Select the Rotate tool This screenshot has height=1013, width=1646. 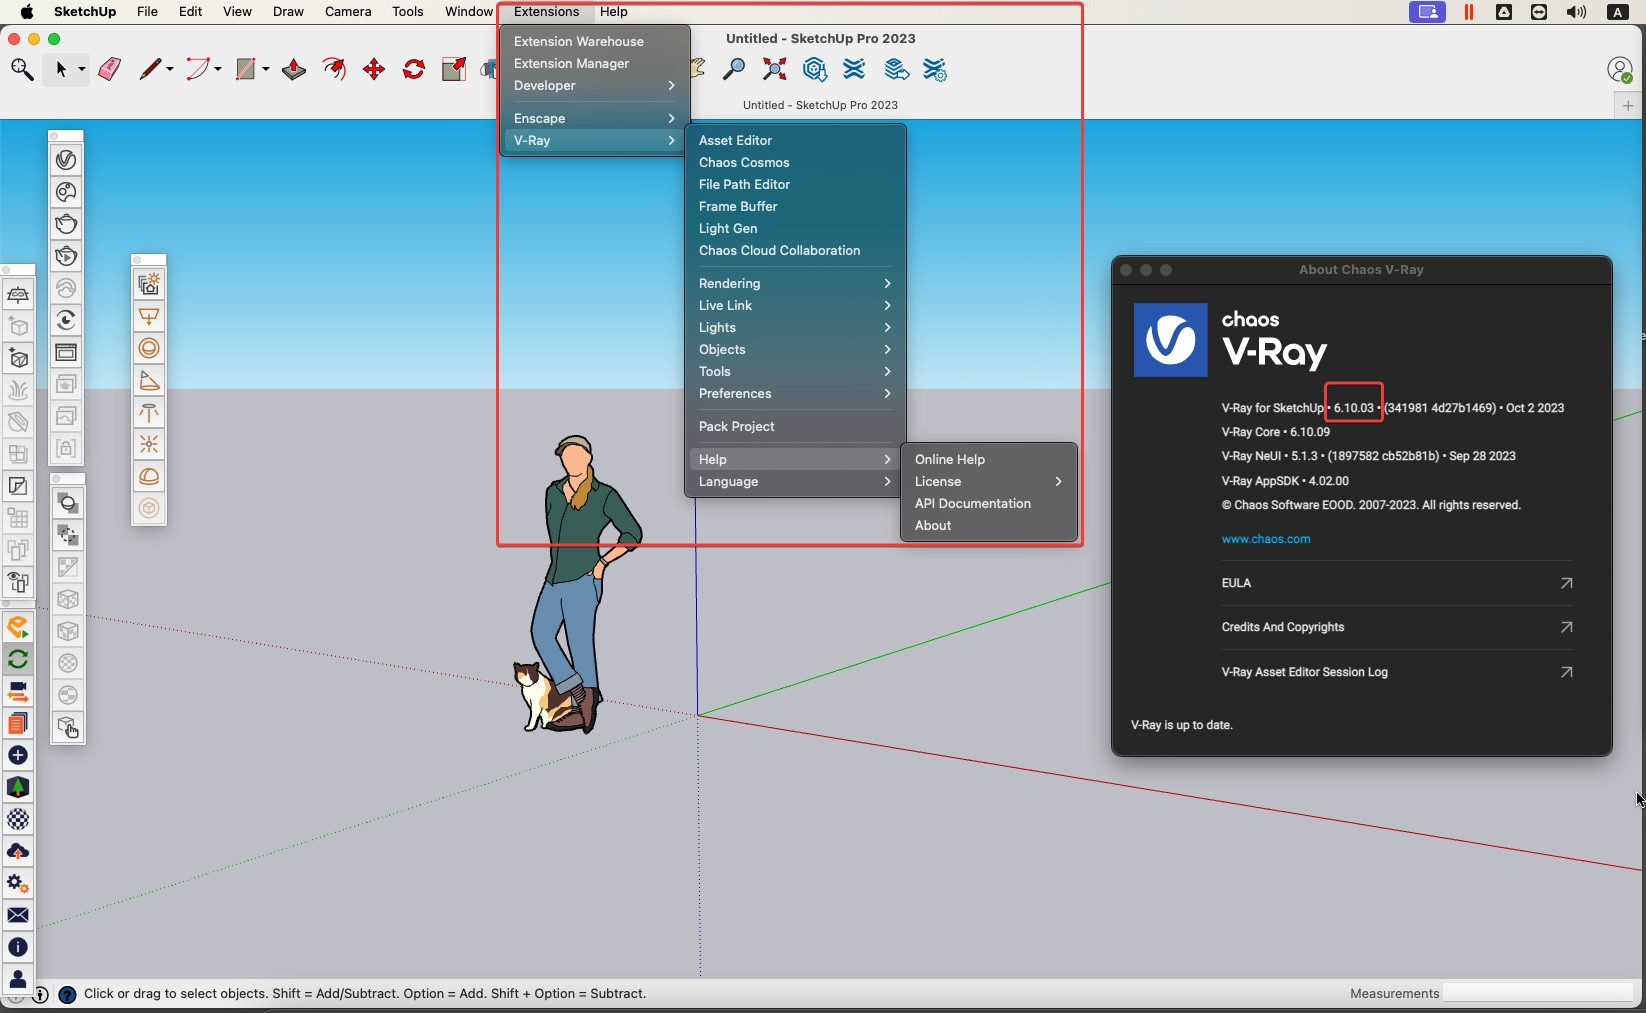pyautogui.click(x=414, y=69)
